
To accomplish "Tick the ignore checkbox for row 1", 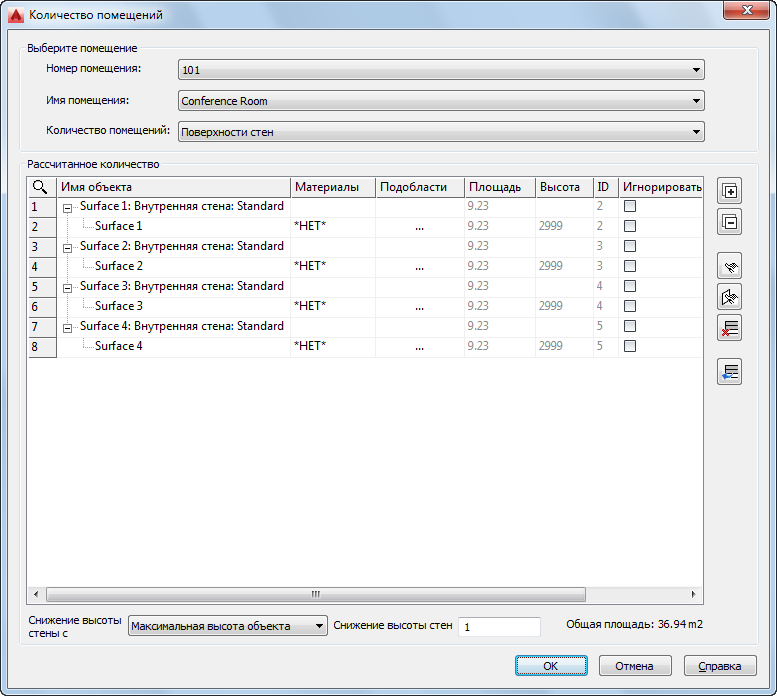I will 630,206.
